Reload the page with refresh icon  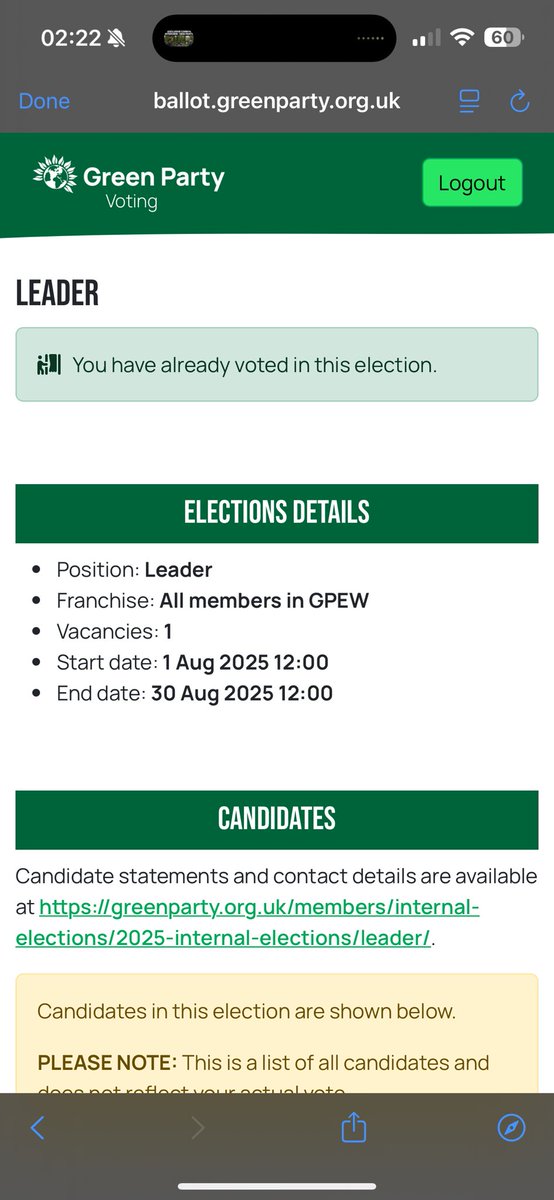coord(519,100)
